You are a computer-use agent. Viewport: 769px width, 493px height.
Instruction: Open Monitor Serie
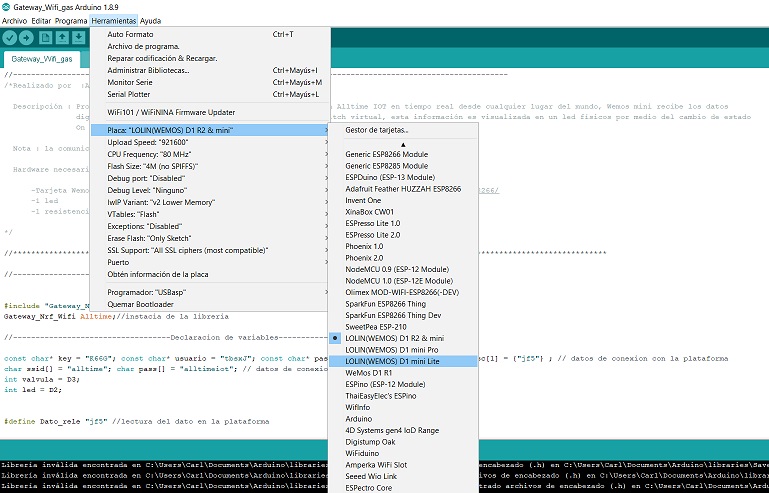210,82
